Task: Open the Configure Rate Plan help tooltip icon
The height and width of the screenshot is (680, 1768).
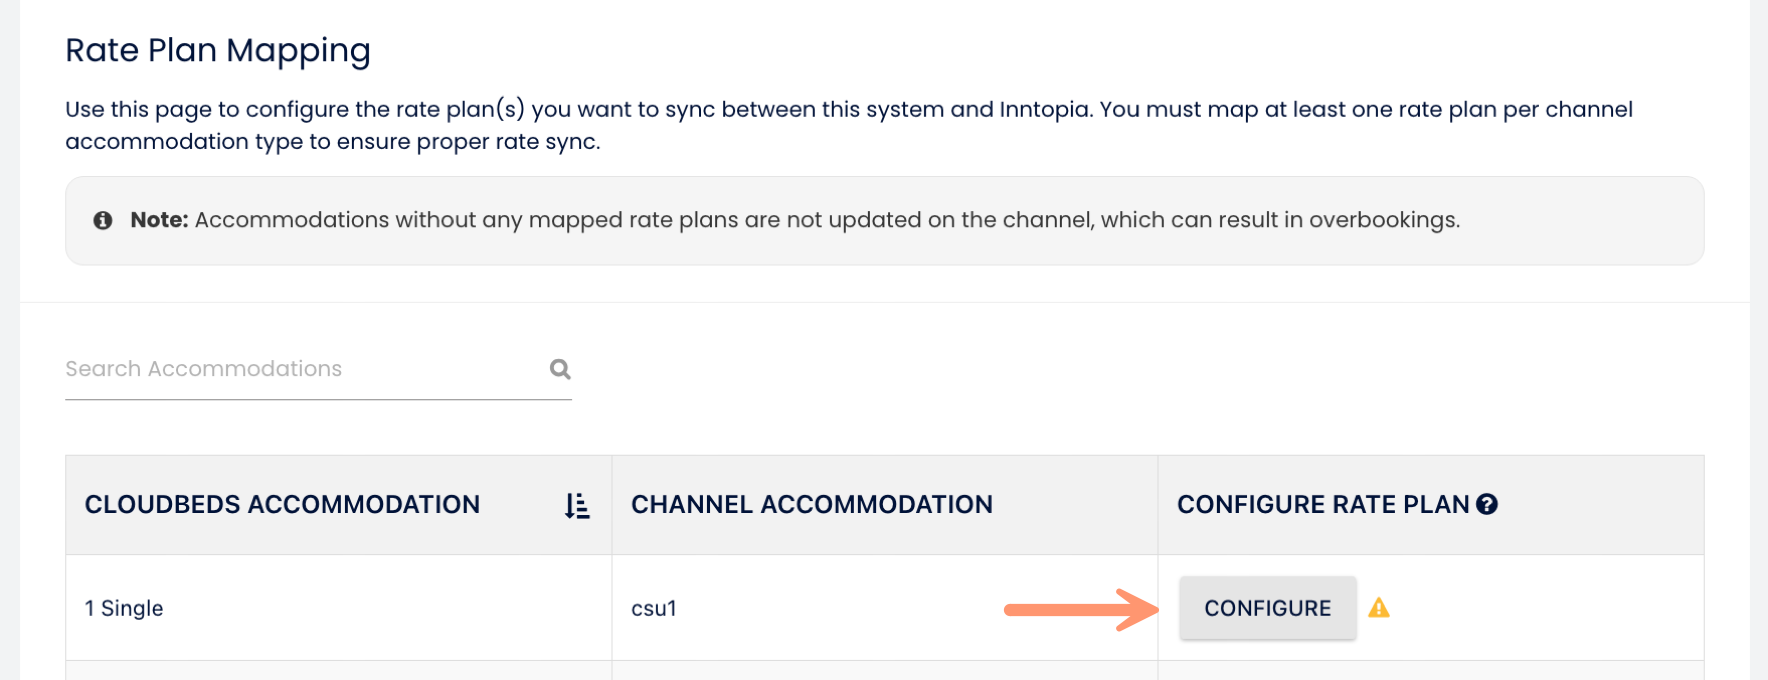Action: [1487, 504]
